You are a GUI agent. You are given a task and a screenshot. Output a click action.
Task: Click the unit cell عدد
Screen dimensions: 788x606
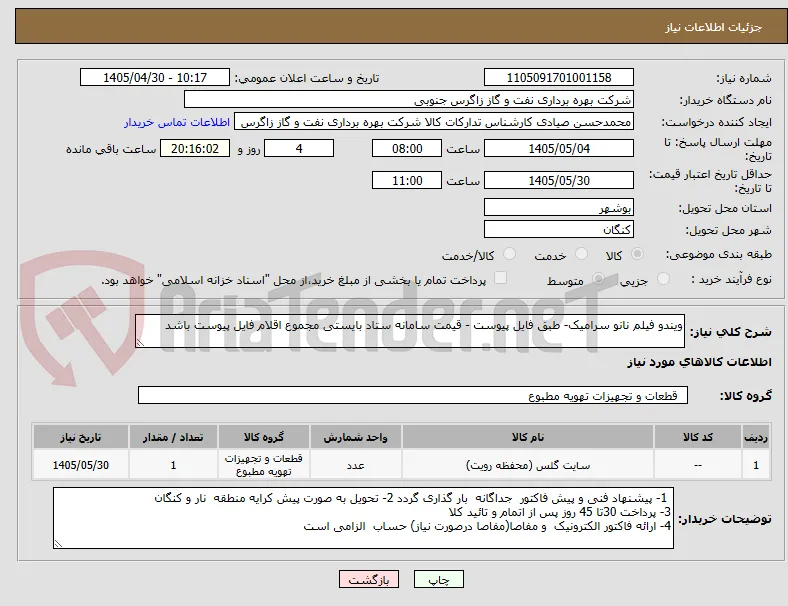[x=355, y=465]
